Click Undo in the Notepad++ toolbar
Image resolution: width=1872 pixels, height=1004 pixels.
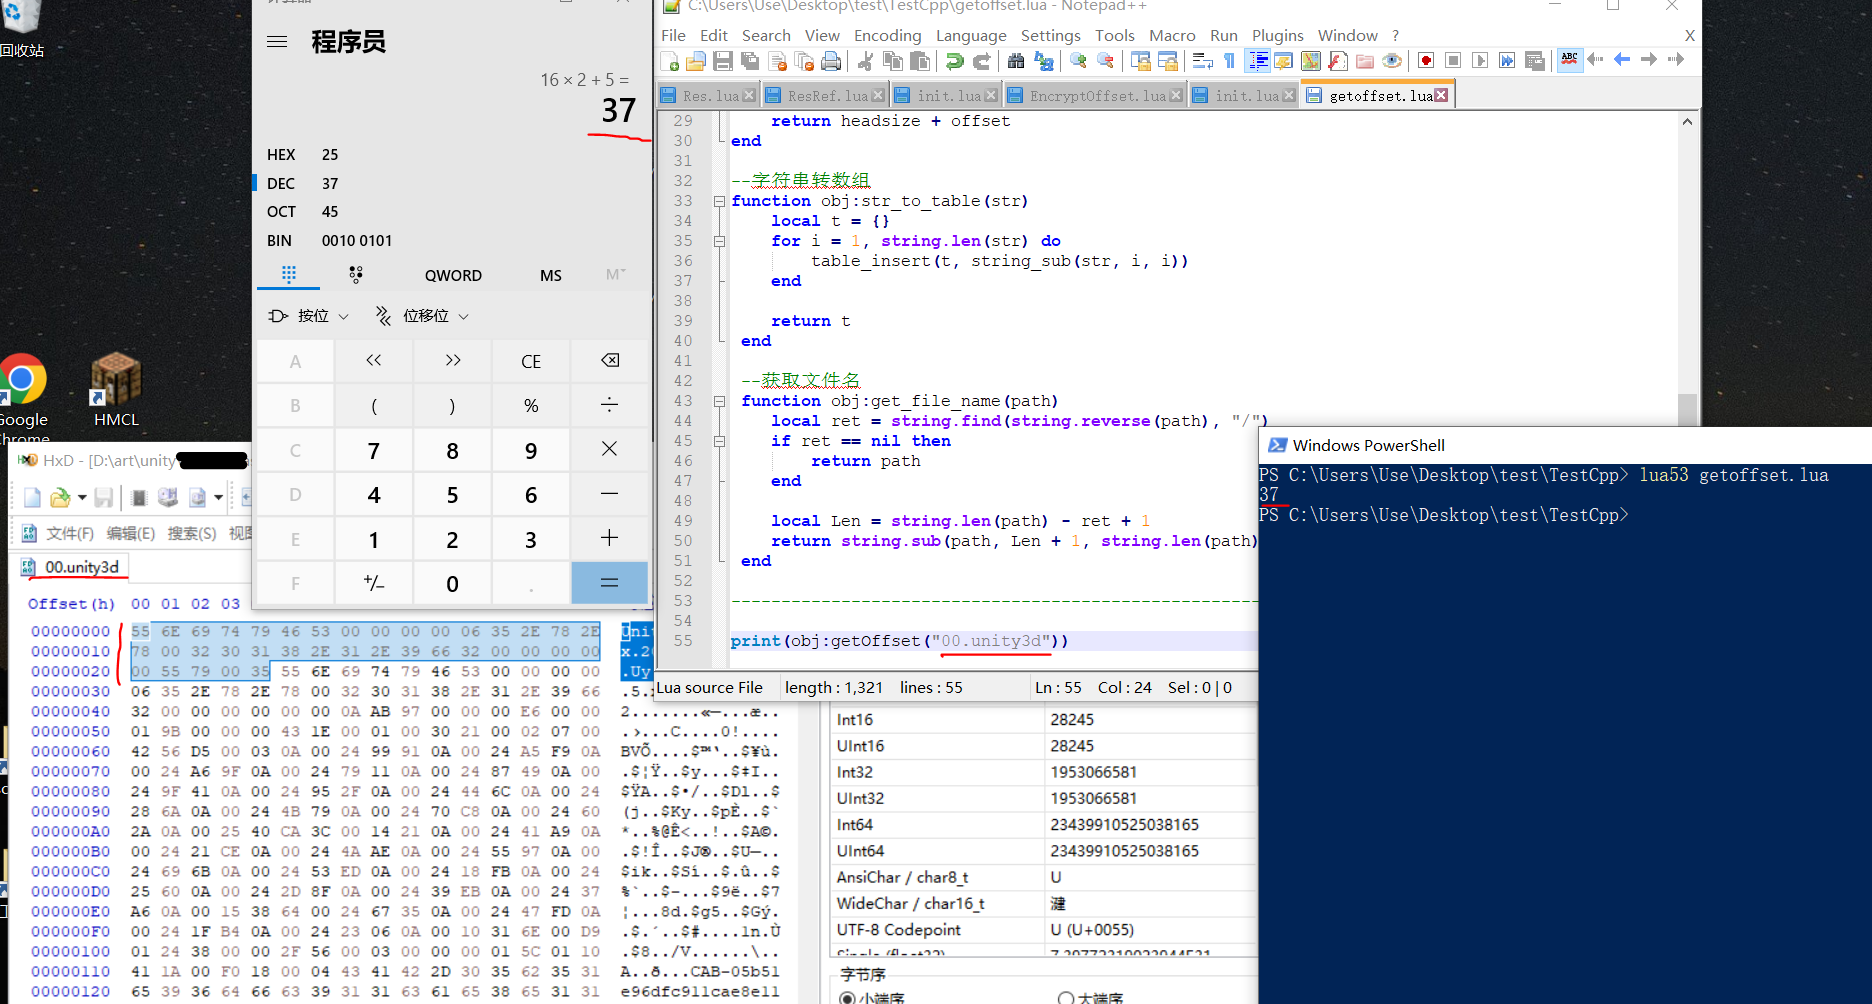(x=955, y=61)
